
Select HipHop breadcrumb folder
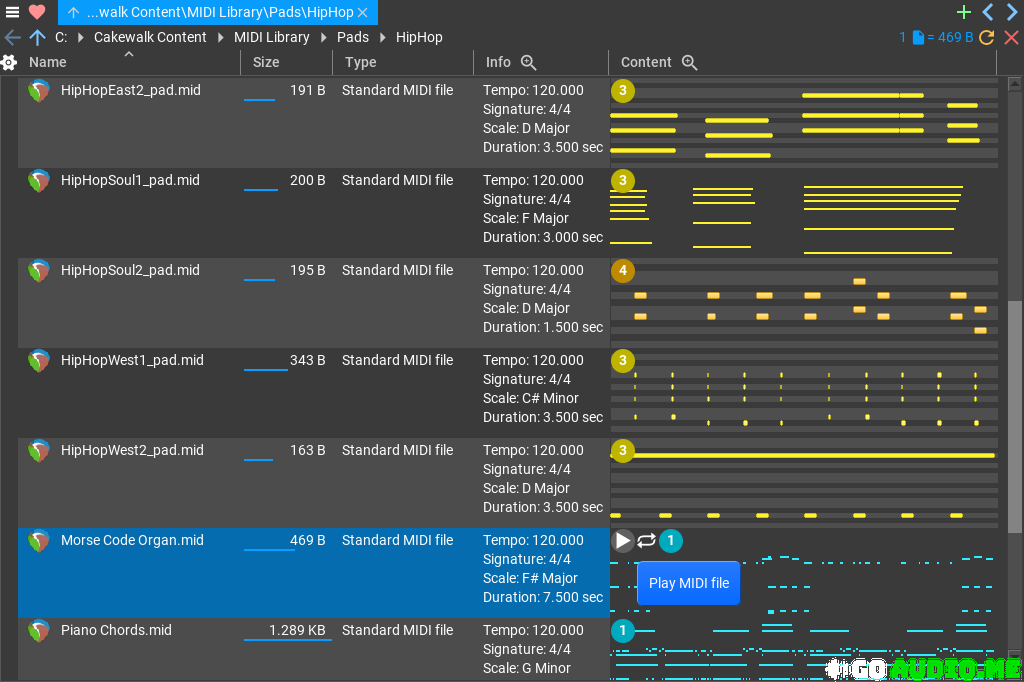(419, 37)
